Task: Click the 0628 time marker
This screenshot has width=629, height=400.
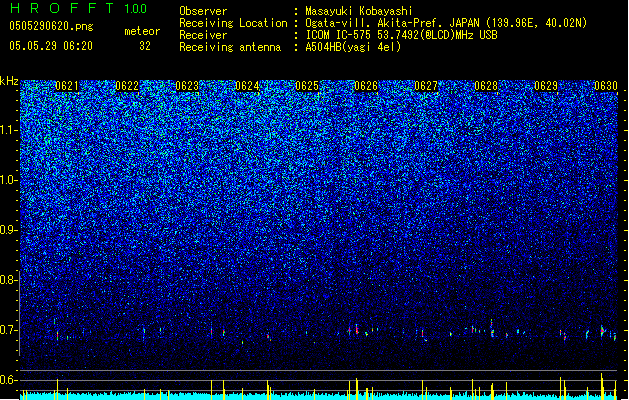Action: [x=486, y=86]
